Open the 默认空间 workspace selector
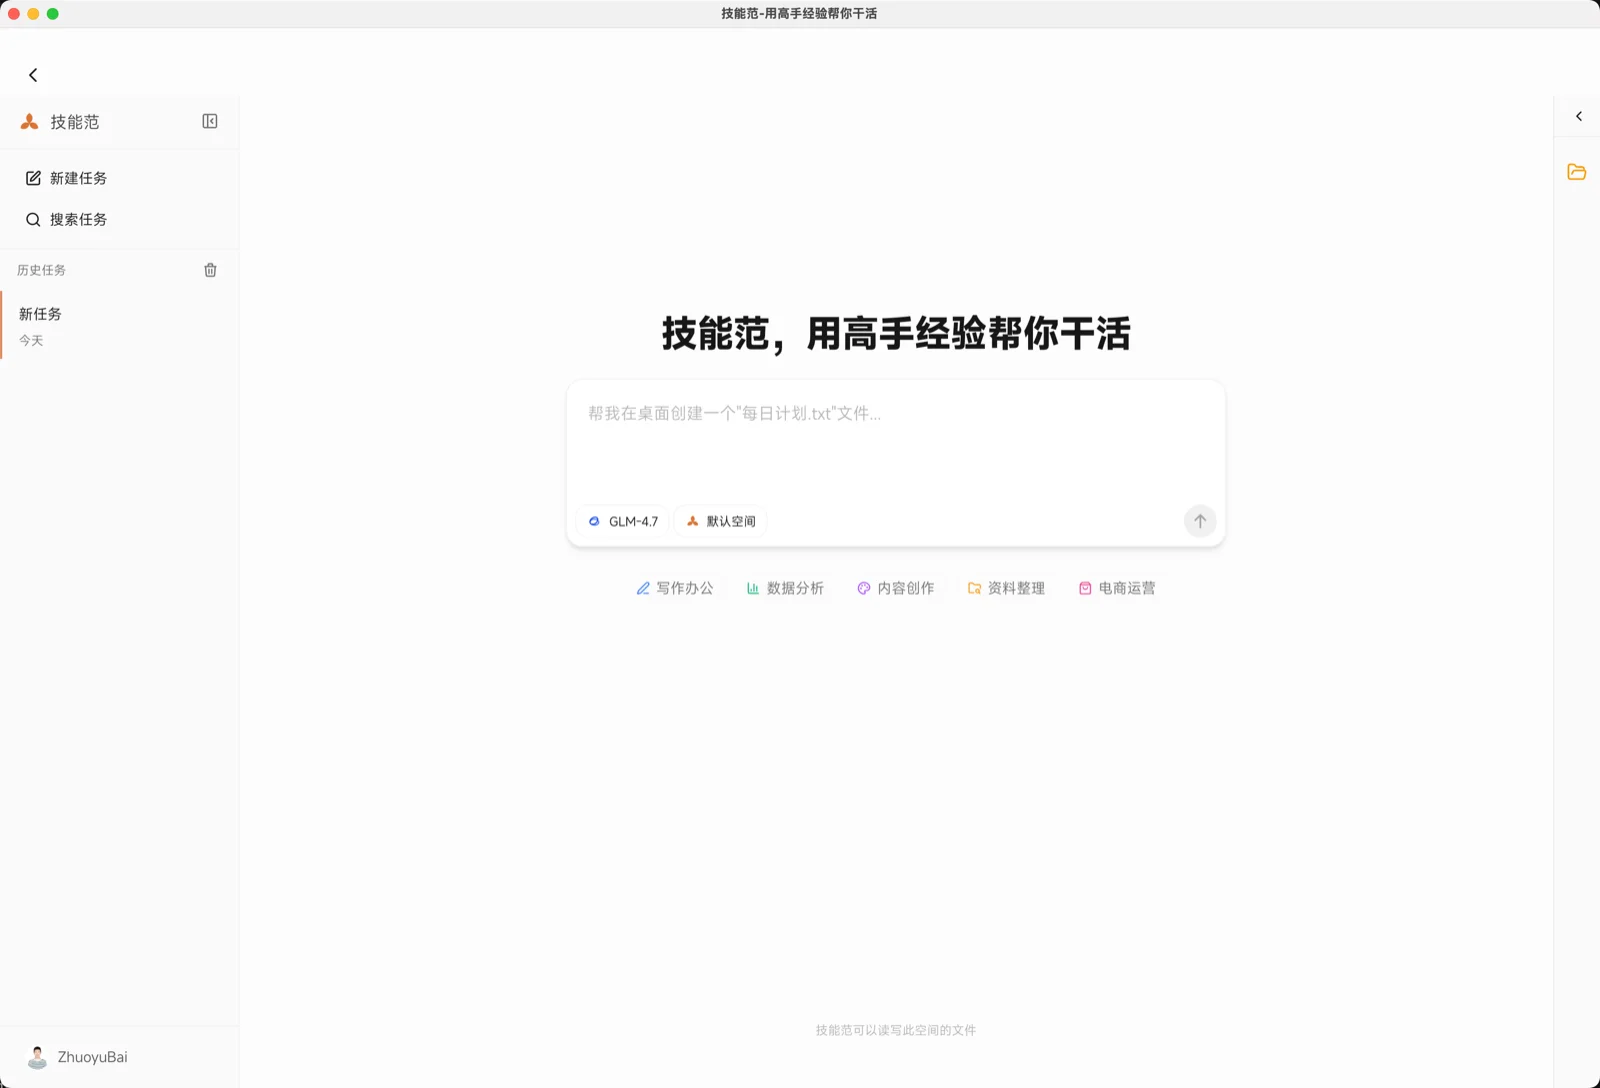 (x=720, y=521)
